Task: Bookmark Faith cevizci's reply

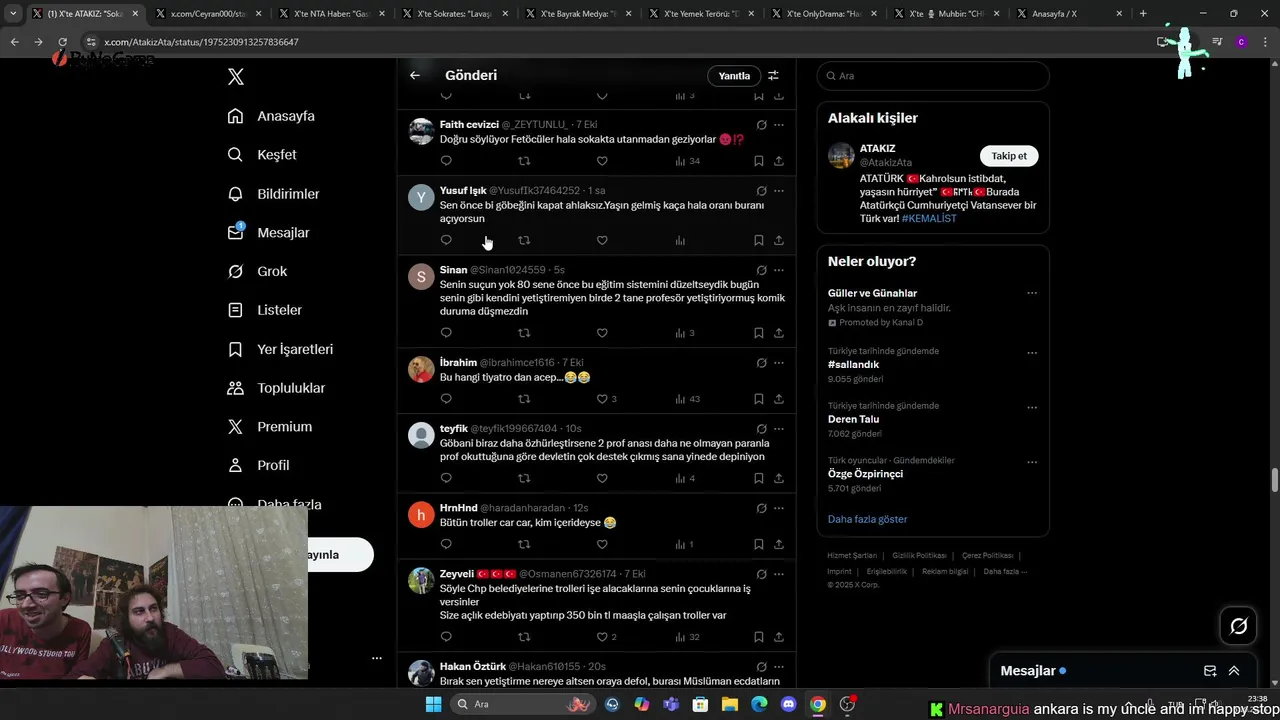Action: coord(758,161)
